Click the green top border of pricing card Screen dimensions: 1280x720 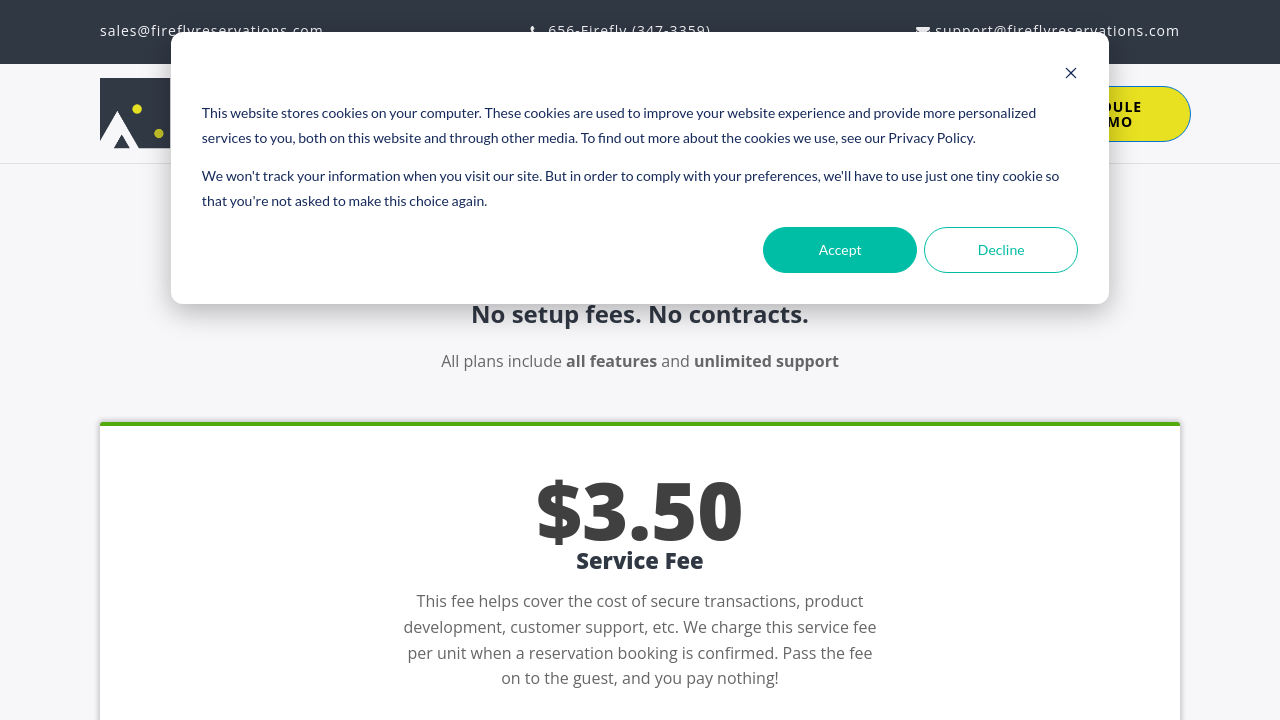pos(640,424)
